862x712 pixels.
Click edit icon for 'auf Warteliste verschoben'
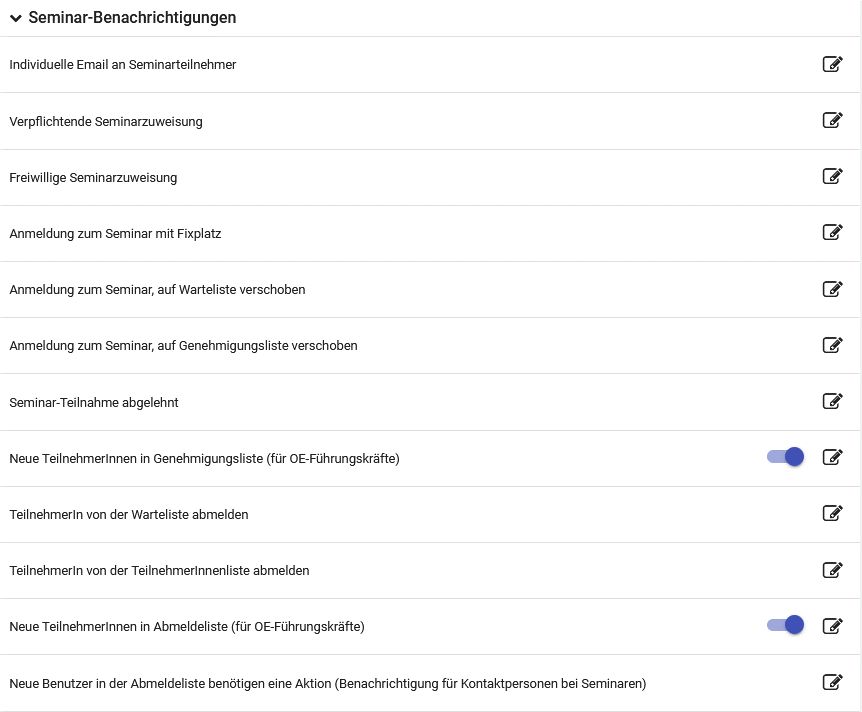pos(832,289)
